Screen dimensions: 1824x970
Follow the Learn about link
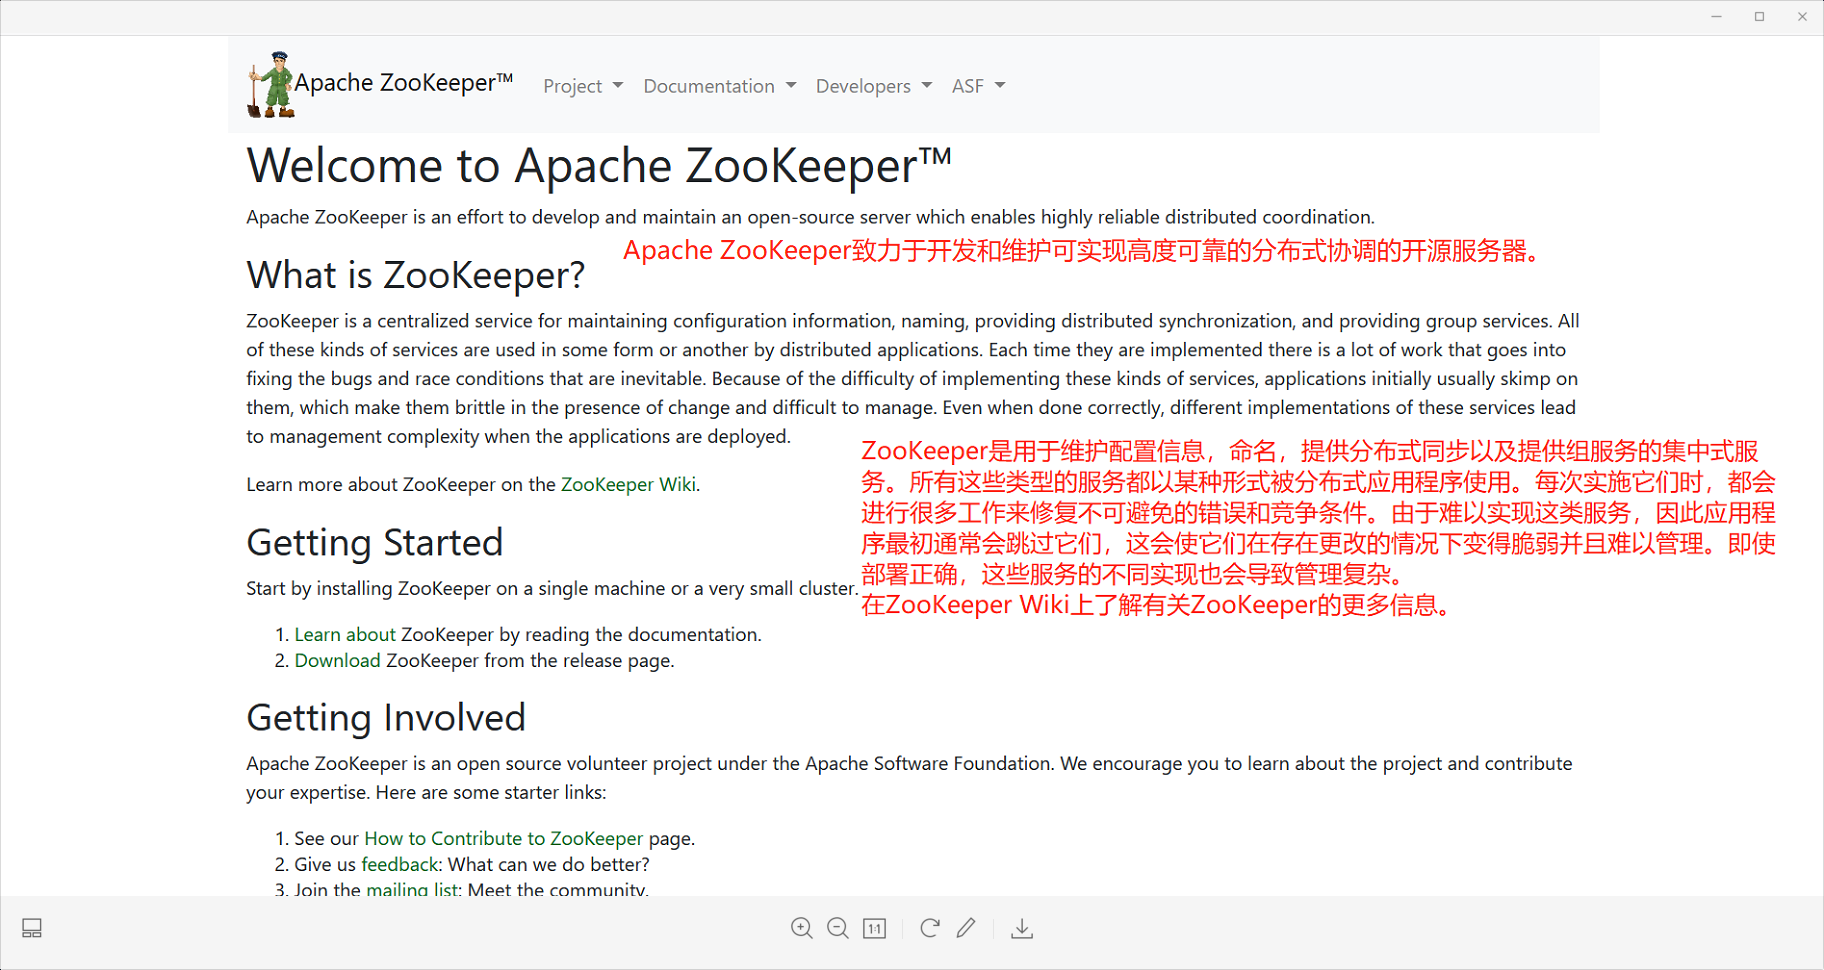345,634
